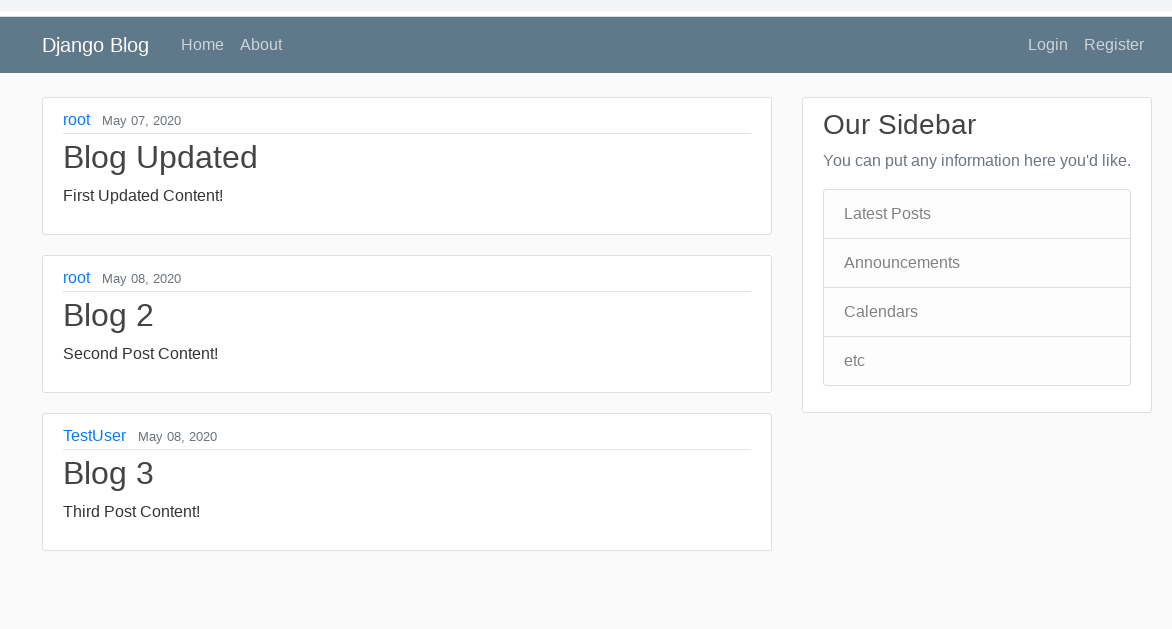Open the Register page link

[x=1114, y=45]
